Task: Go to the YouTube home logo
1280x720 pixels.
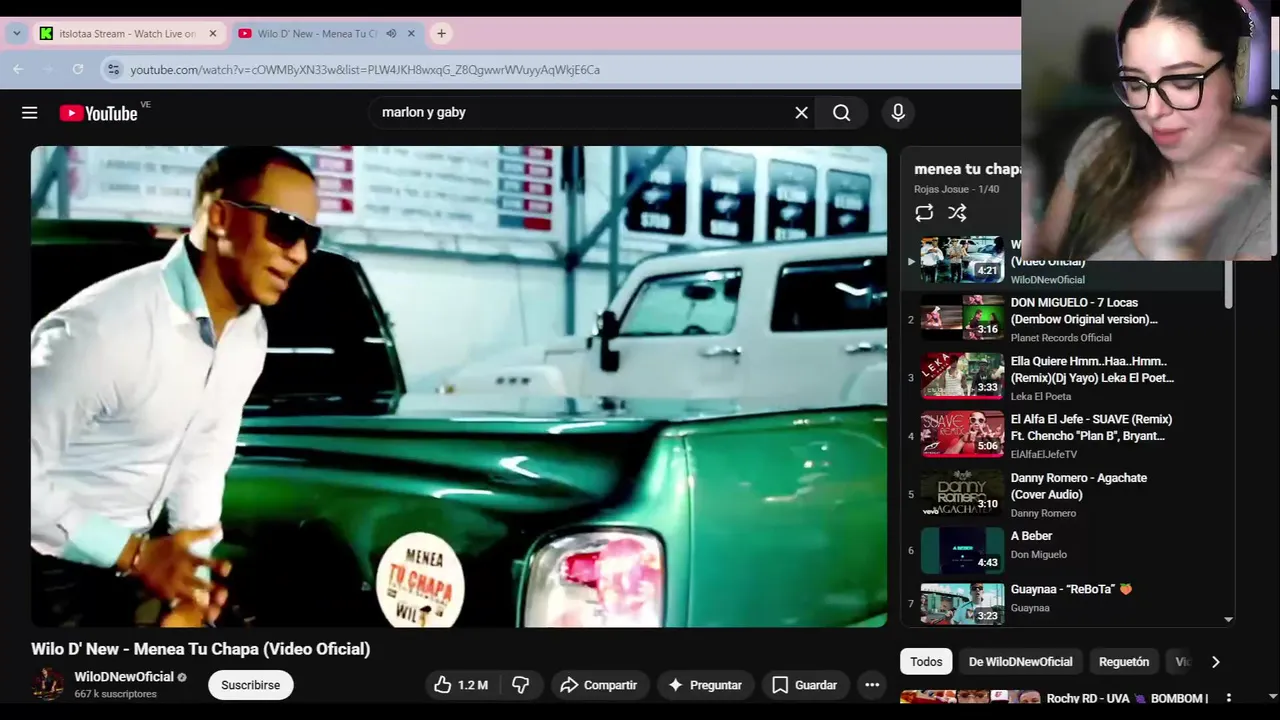Action: tap(98, 113)
